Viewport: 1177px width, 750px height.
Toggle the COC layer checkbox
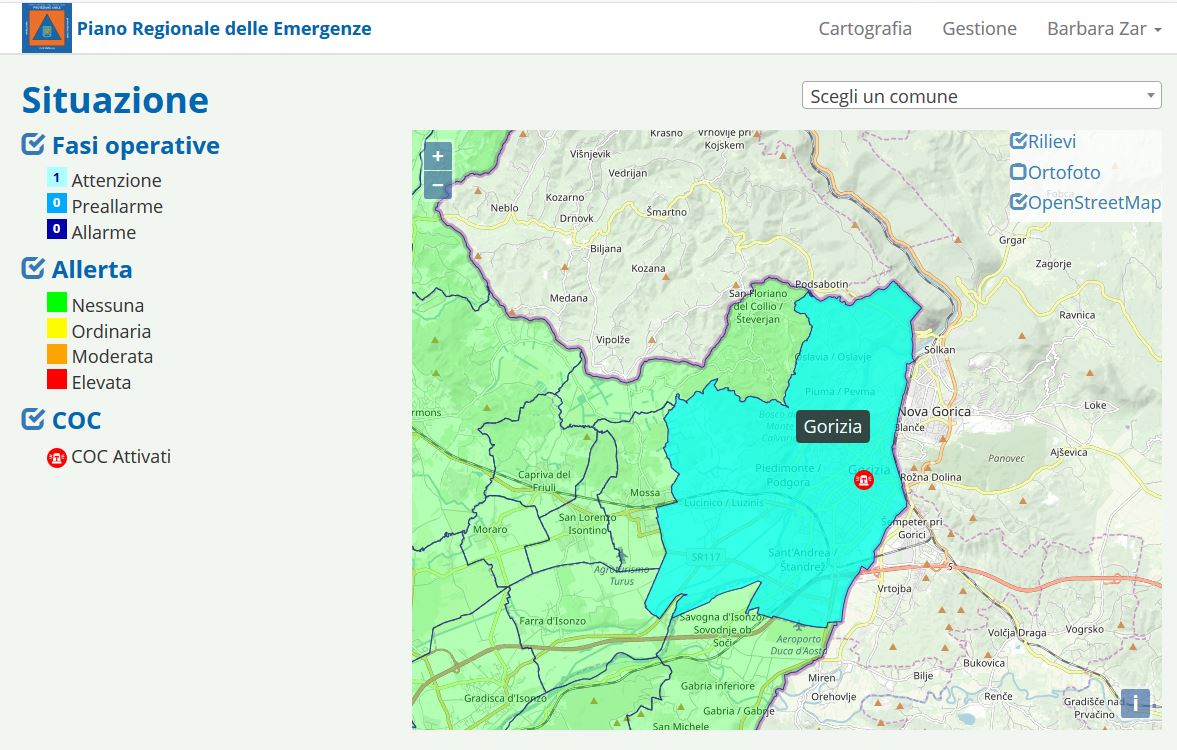[x=33, y=420]
